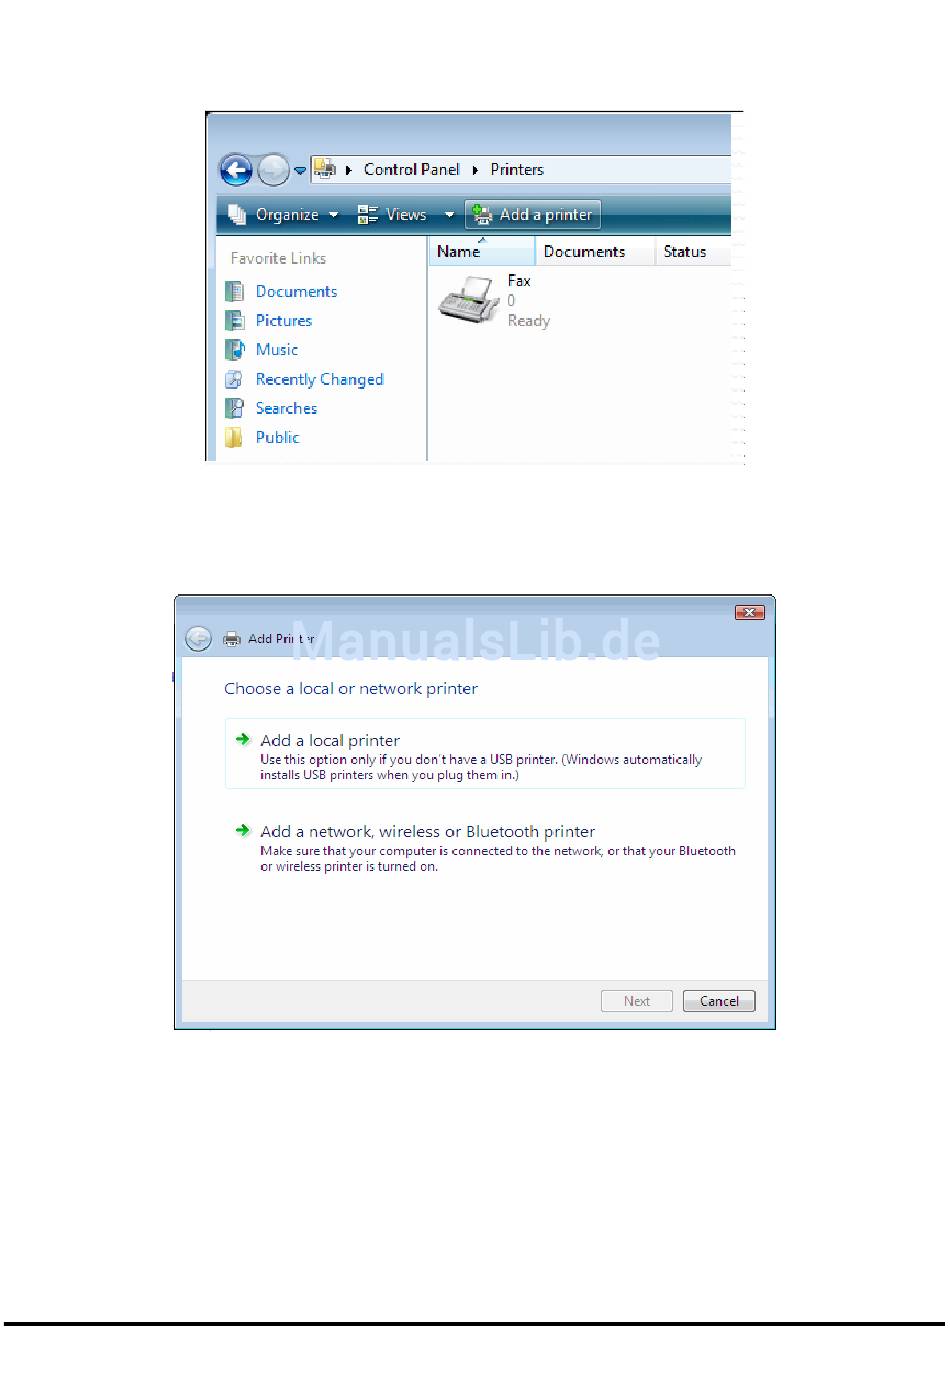950x1389 pixels.
Task: Expand the Views dropdown arrow
Action: (x=449, y=214)
